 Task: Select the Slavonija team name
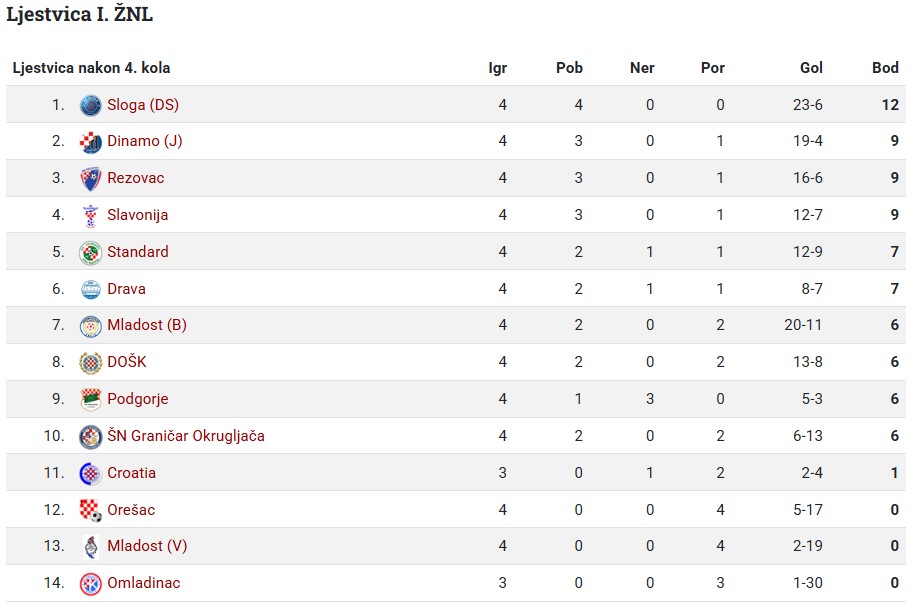click(138, 215)
